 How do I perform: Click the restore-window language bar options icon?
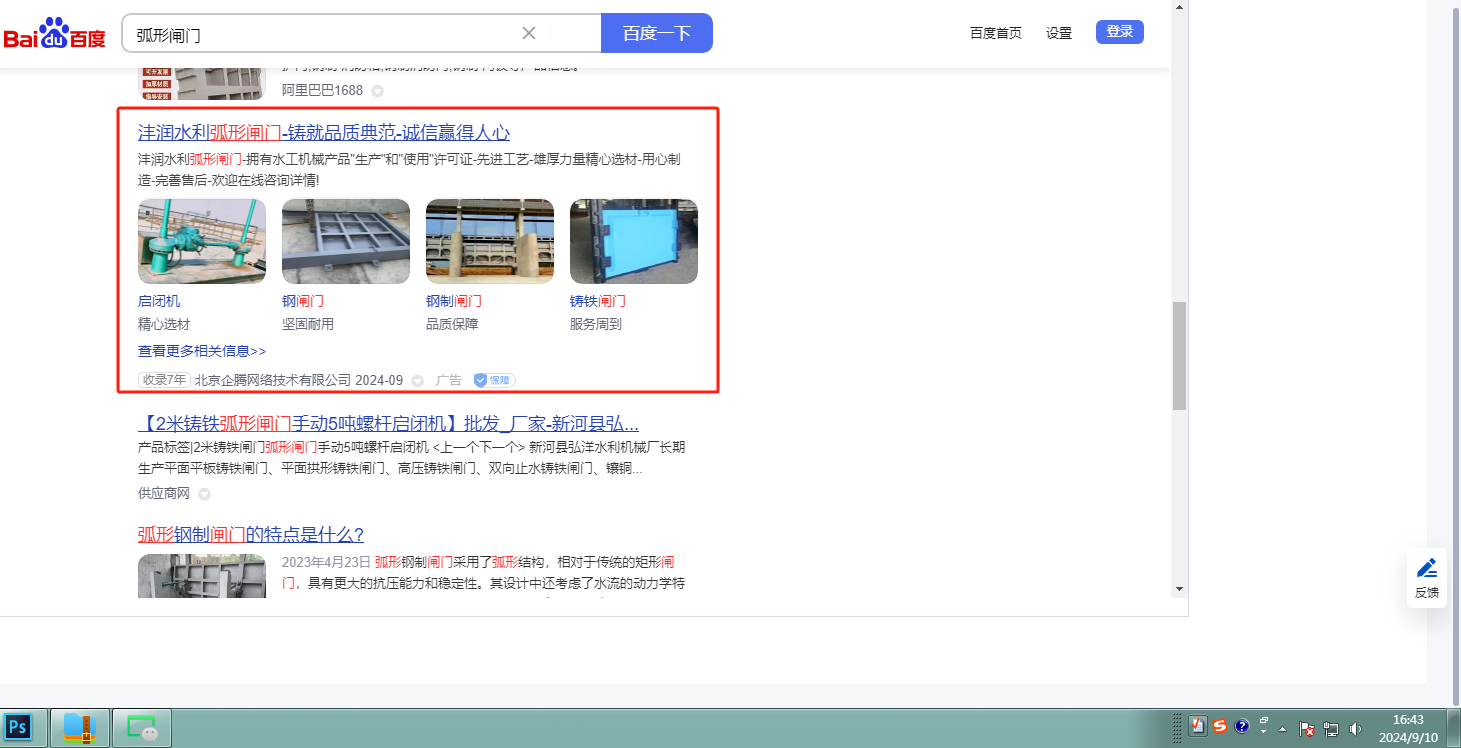tap(1264, 720)
